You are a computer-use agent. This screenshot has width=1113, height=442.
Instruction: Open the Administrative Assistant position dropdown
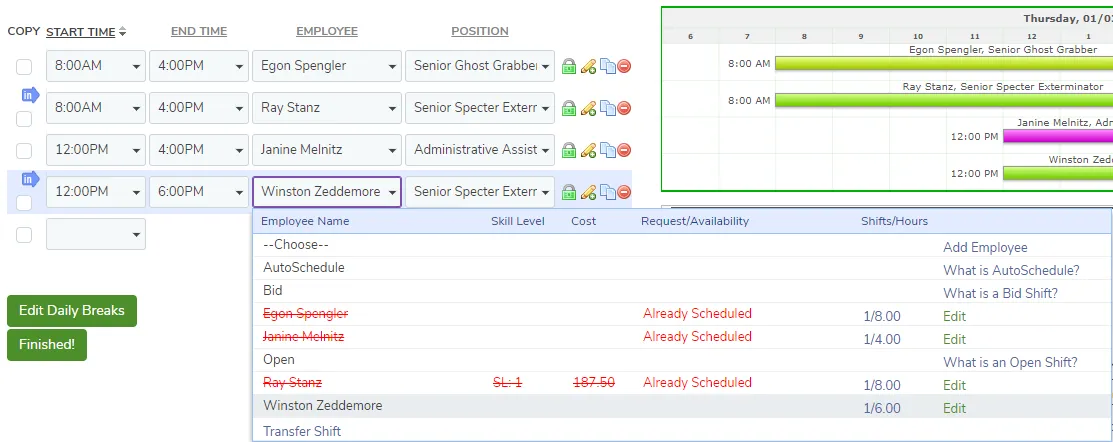coord(480,150)
